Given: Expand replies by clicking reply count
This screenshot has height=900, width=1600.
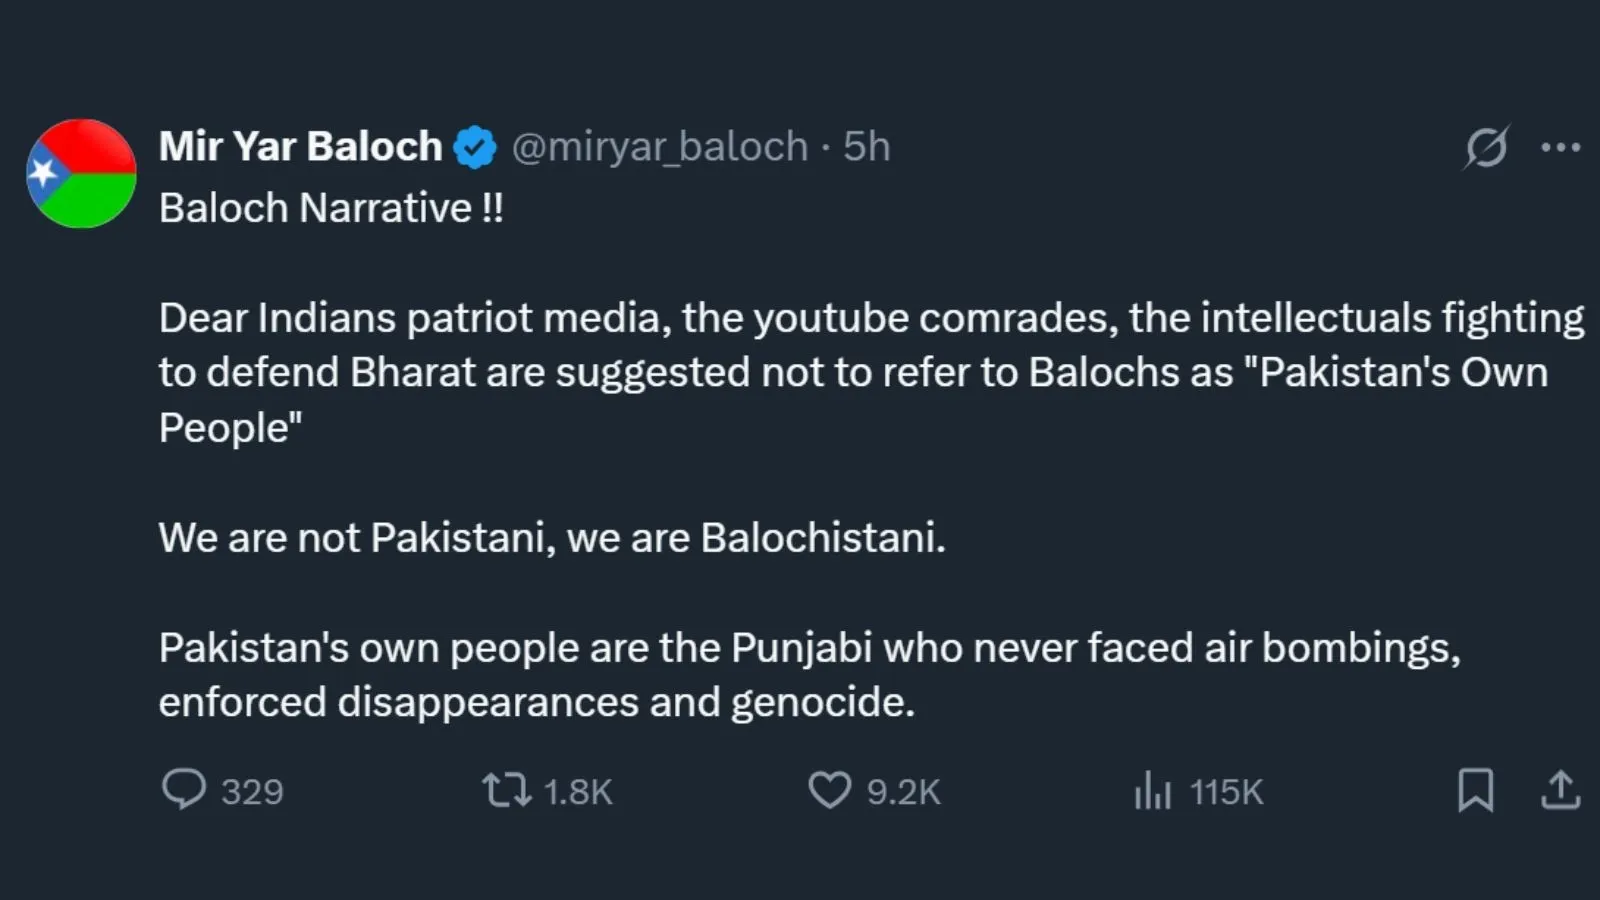Looking at the screenshot, I should coord(253,792).
